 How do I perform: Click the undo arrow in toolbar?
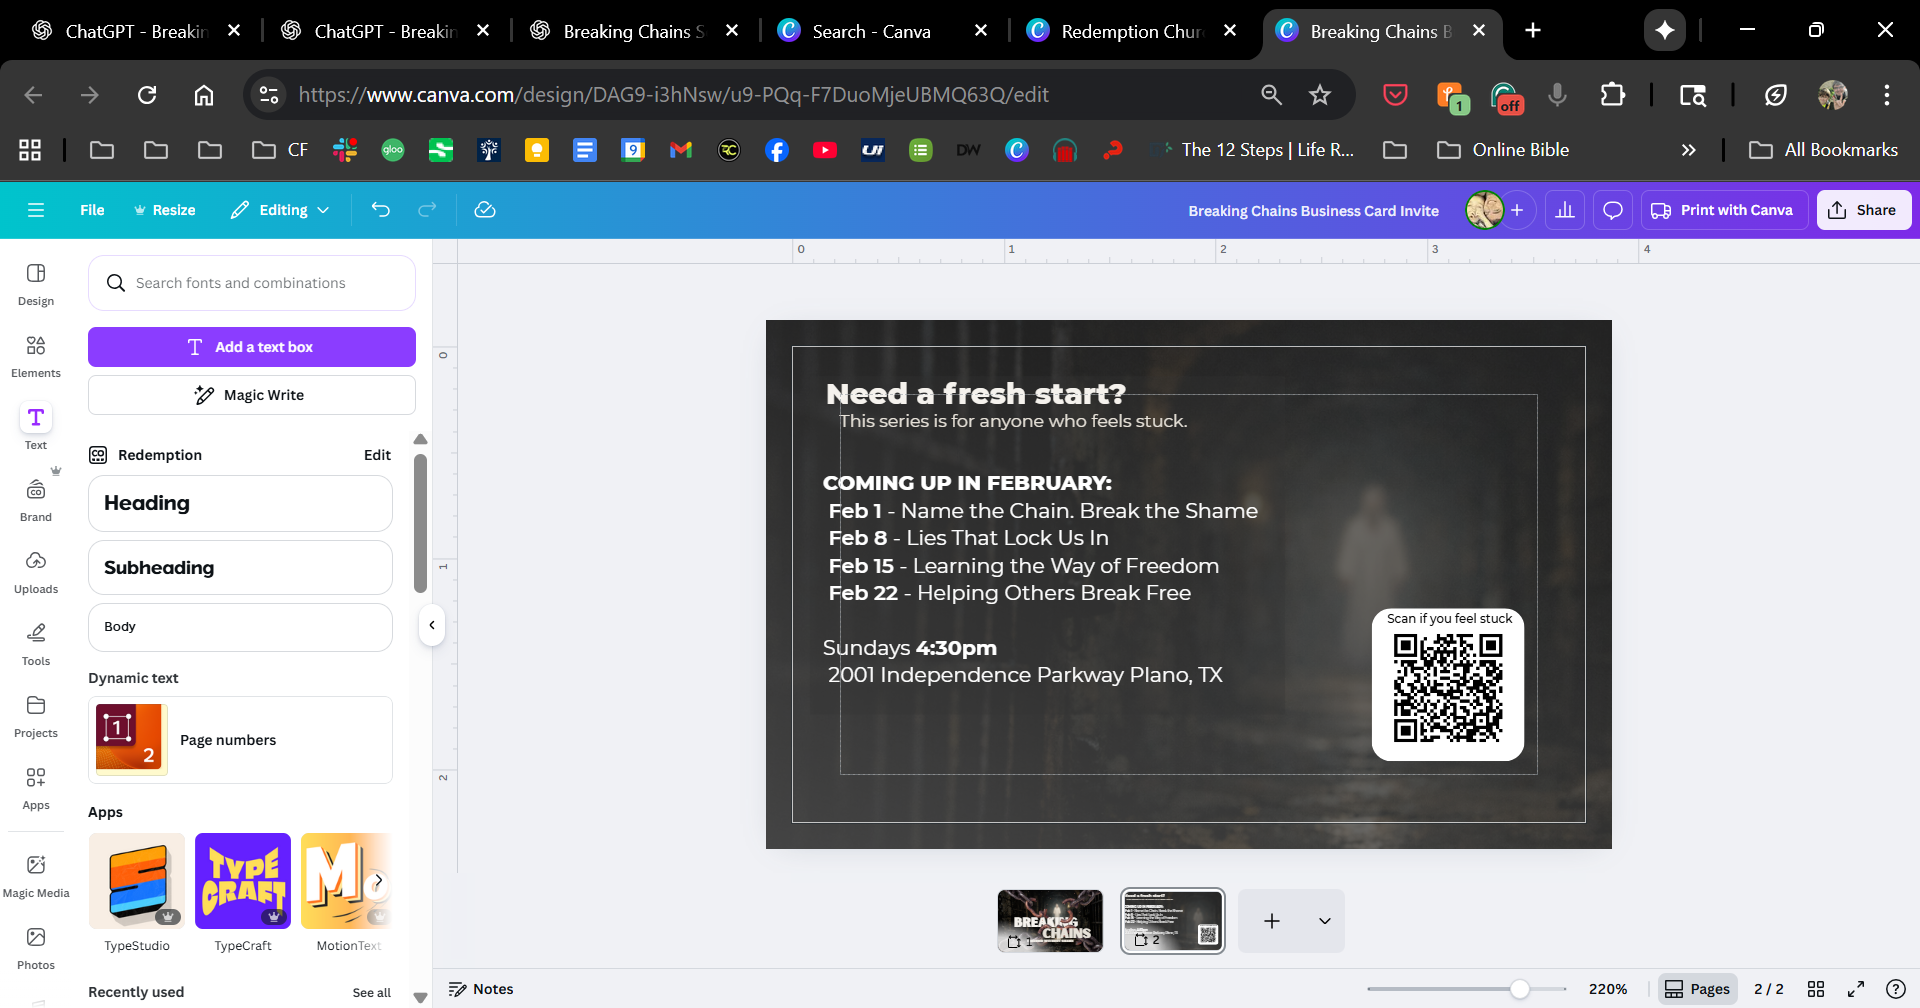(381, 210)
